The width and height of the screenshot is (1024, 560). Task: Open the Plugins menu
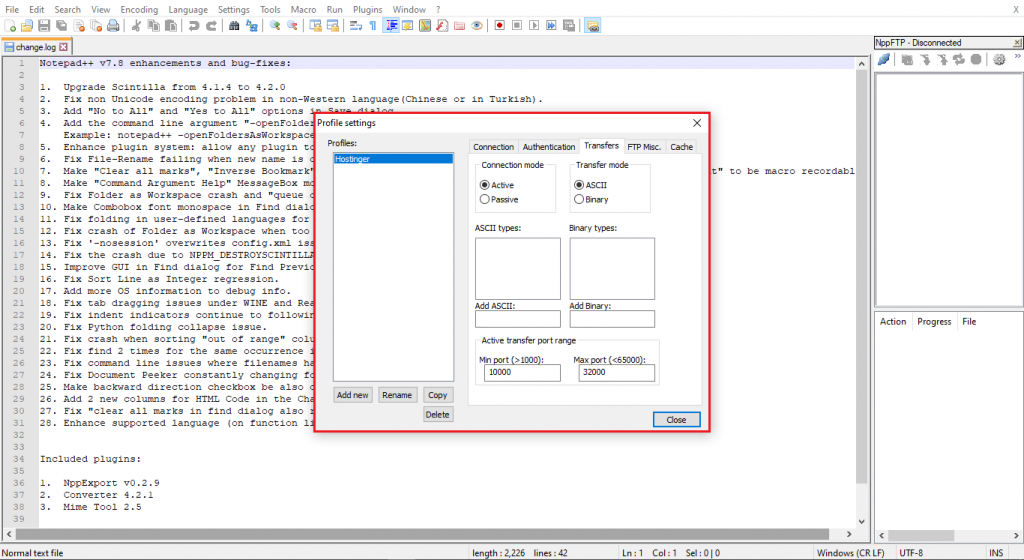pos(368,9)
